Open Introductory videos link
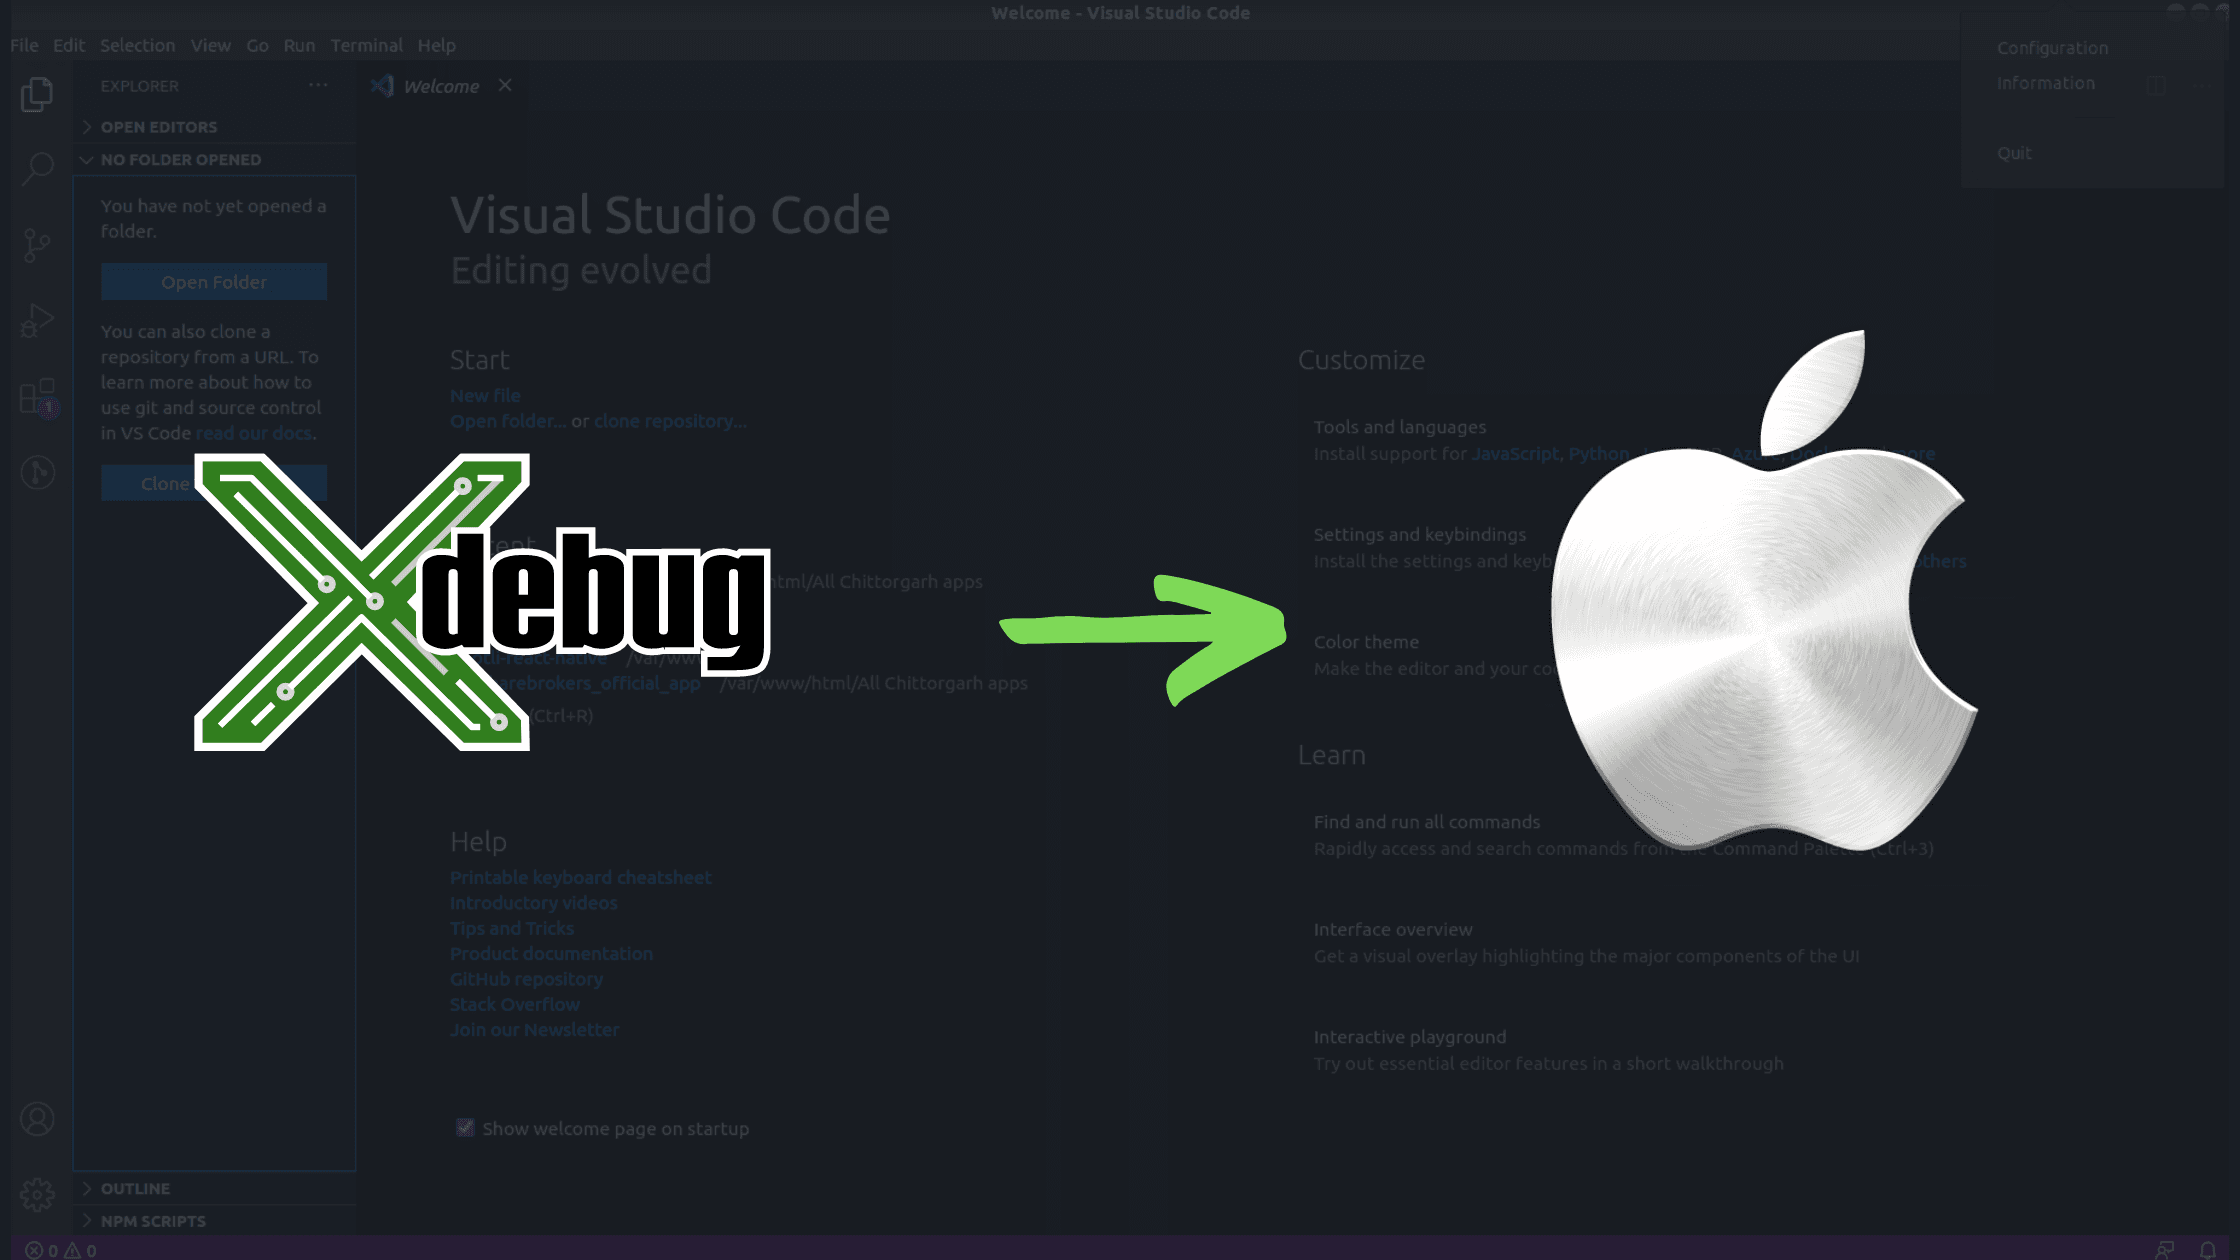This screenshot has width=2240, height=1260. (534, 903)
